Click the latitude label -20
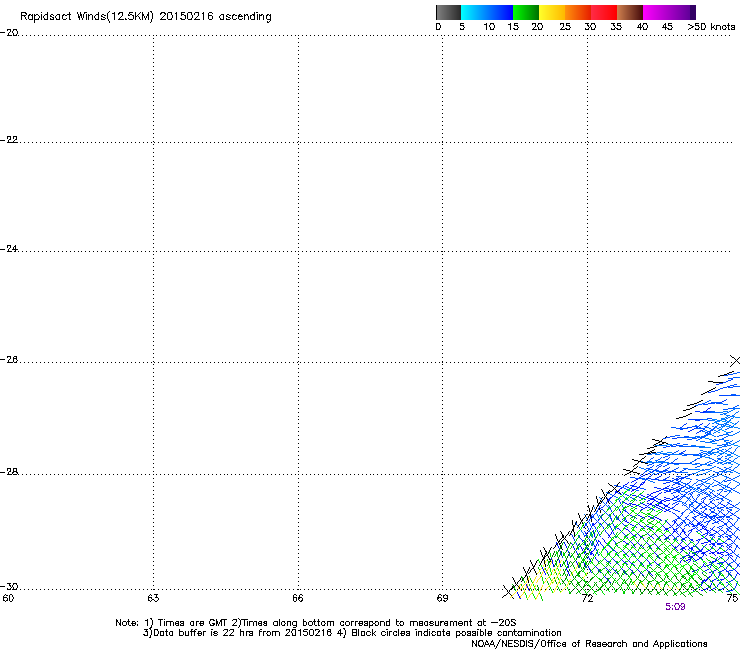740x650 pixels. [9, 33]
